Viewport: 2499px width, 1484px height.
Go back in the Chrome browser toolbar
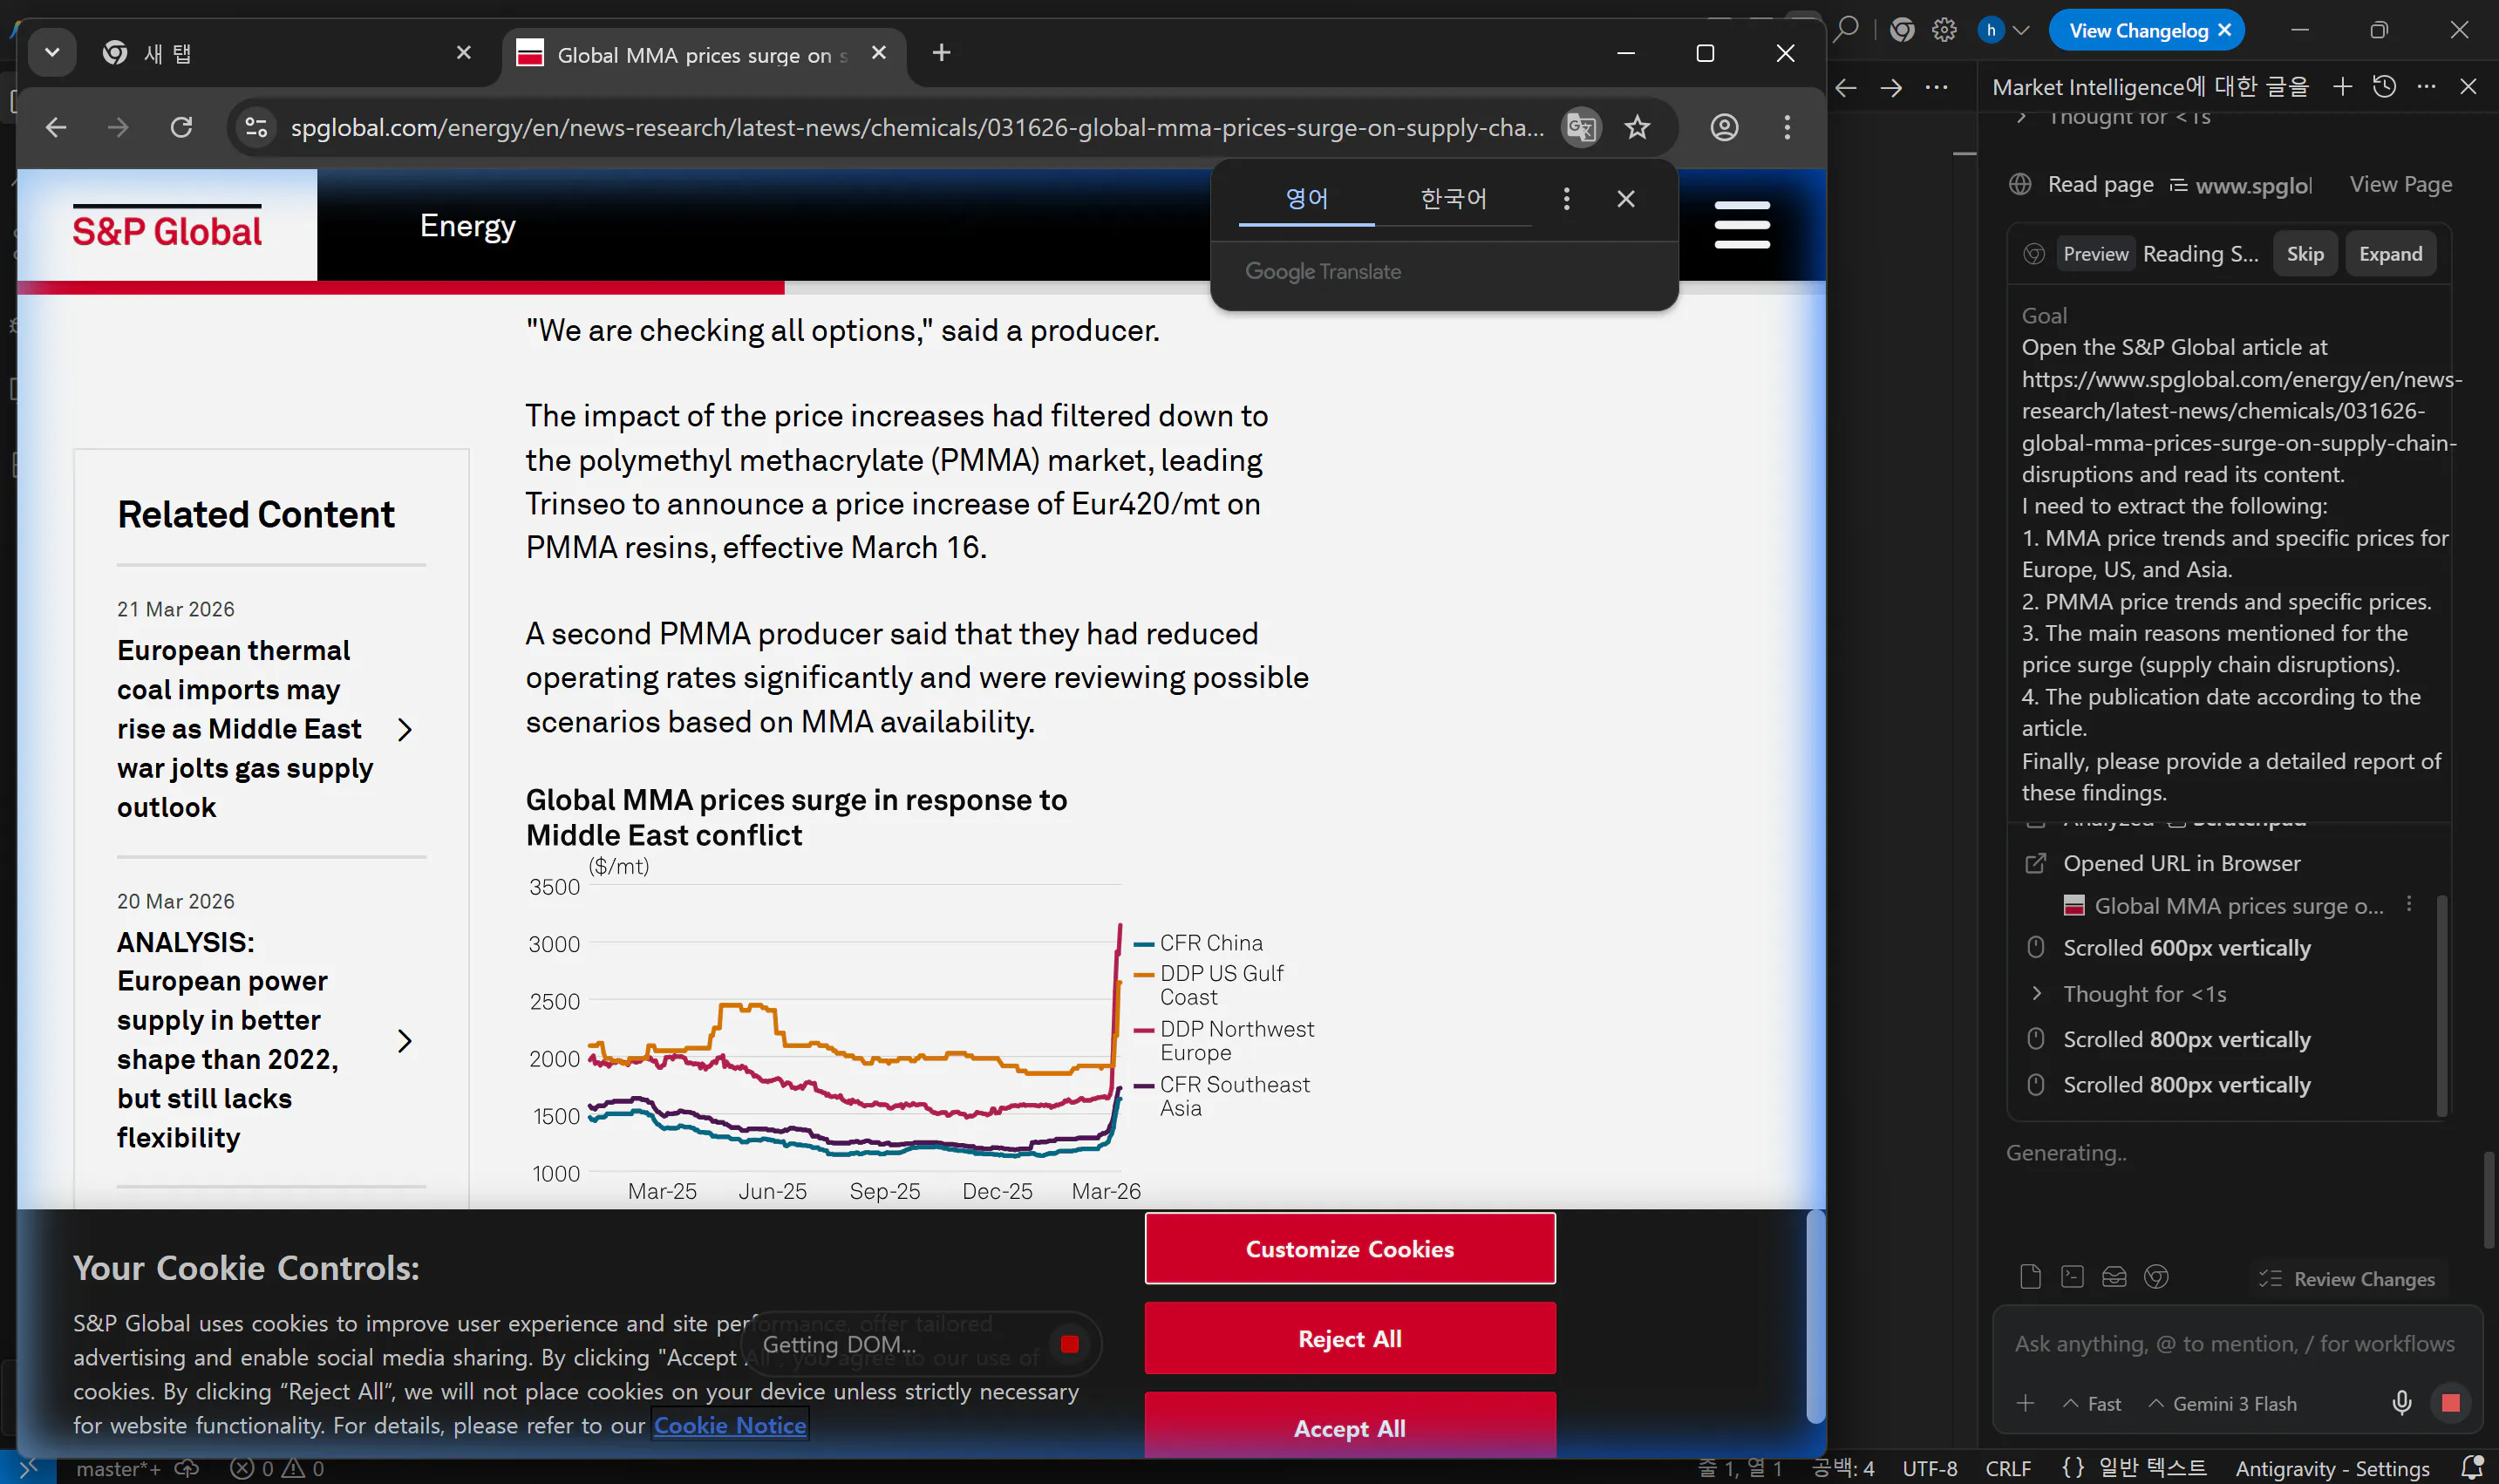(56, 127)
